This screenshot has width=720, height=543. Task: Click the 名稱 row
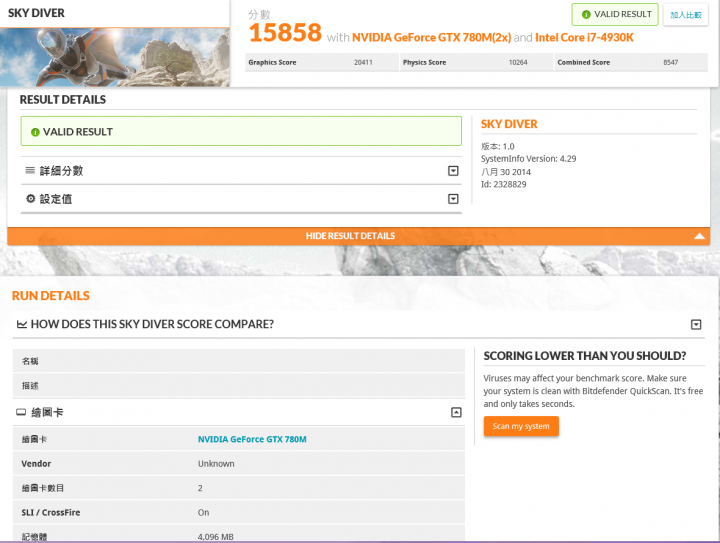pos(239,361)
